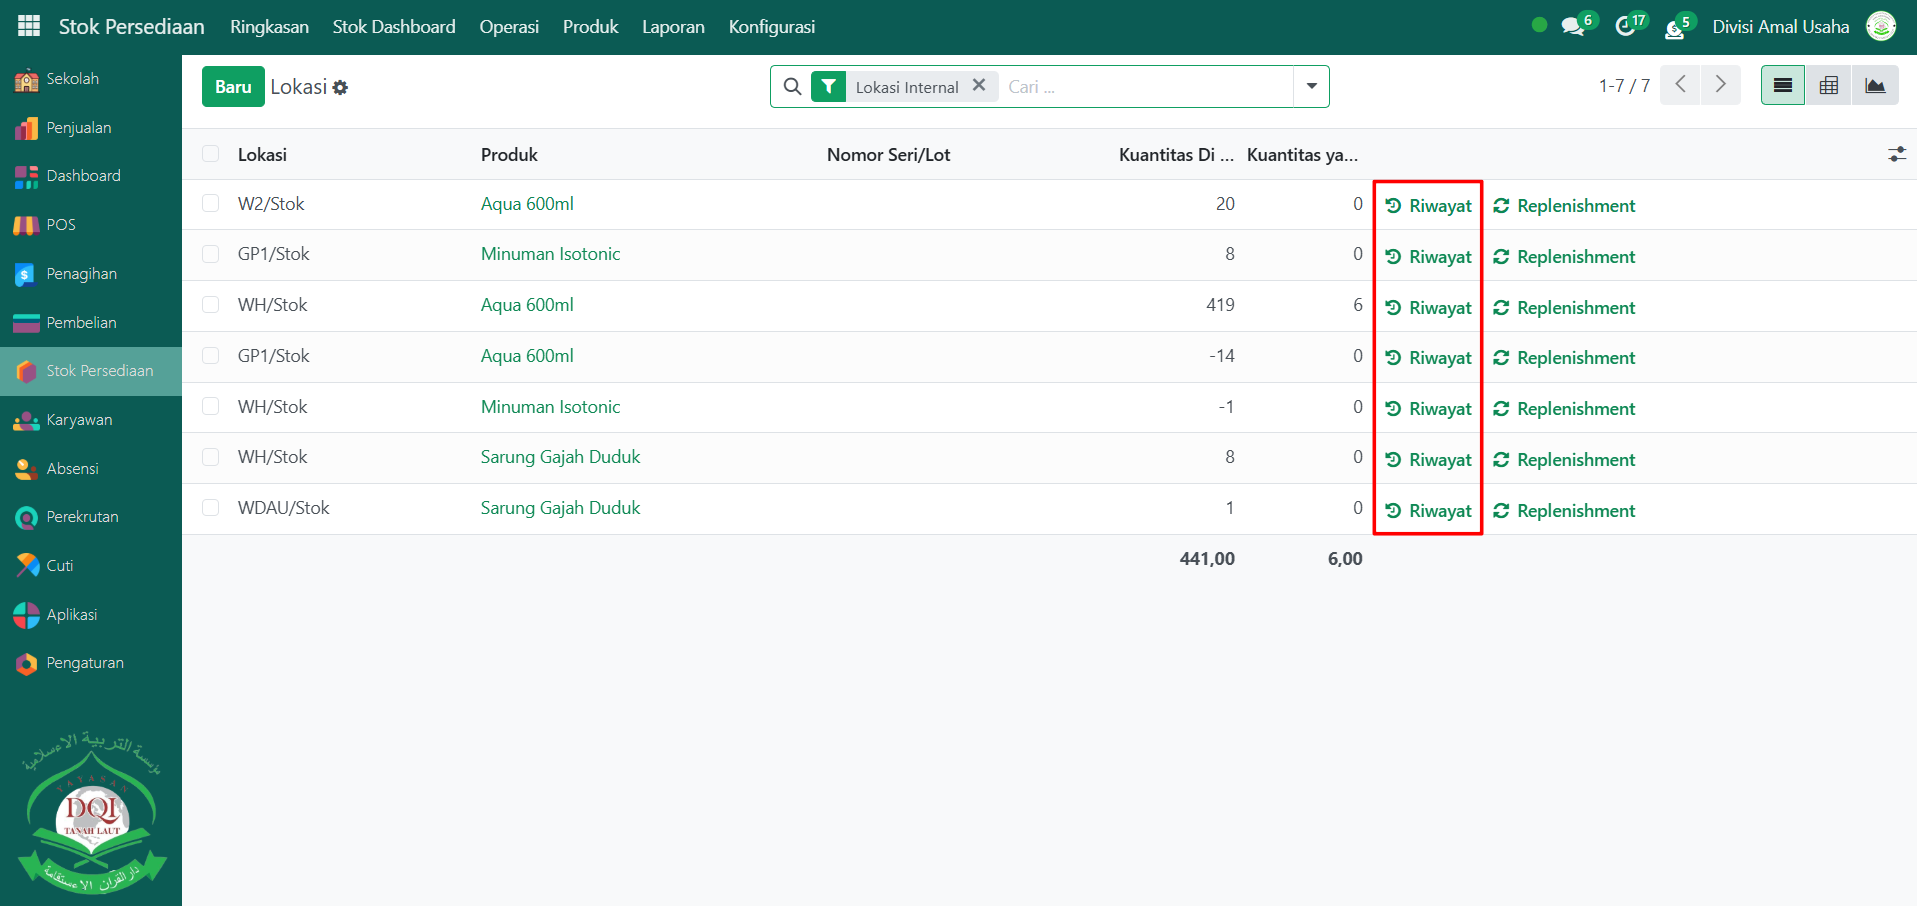Expand the search options dropdown arrow

[x=1311, y=86]
